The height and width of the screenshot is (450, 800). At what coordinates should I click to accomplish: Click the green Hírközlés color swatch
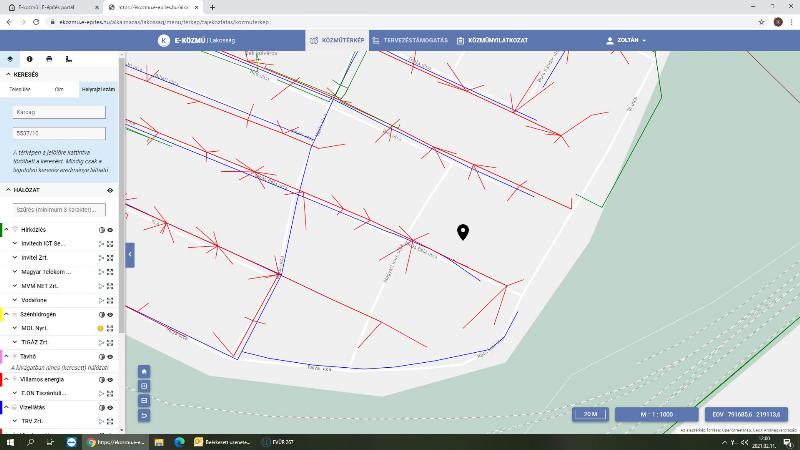pos(1,230)
